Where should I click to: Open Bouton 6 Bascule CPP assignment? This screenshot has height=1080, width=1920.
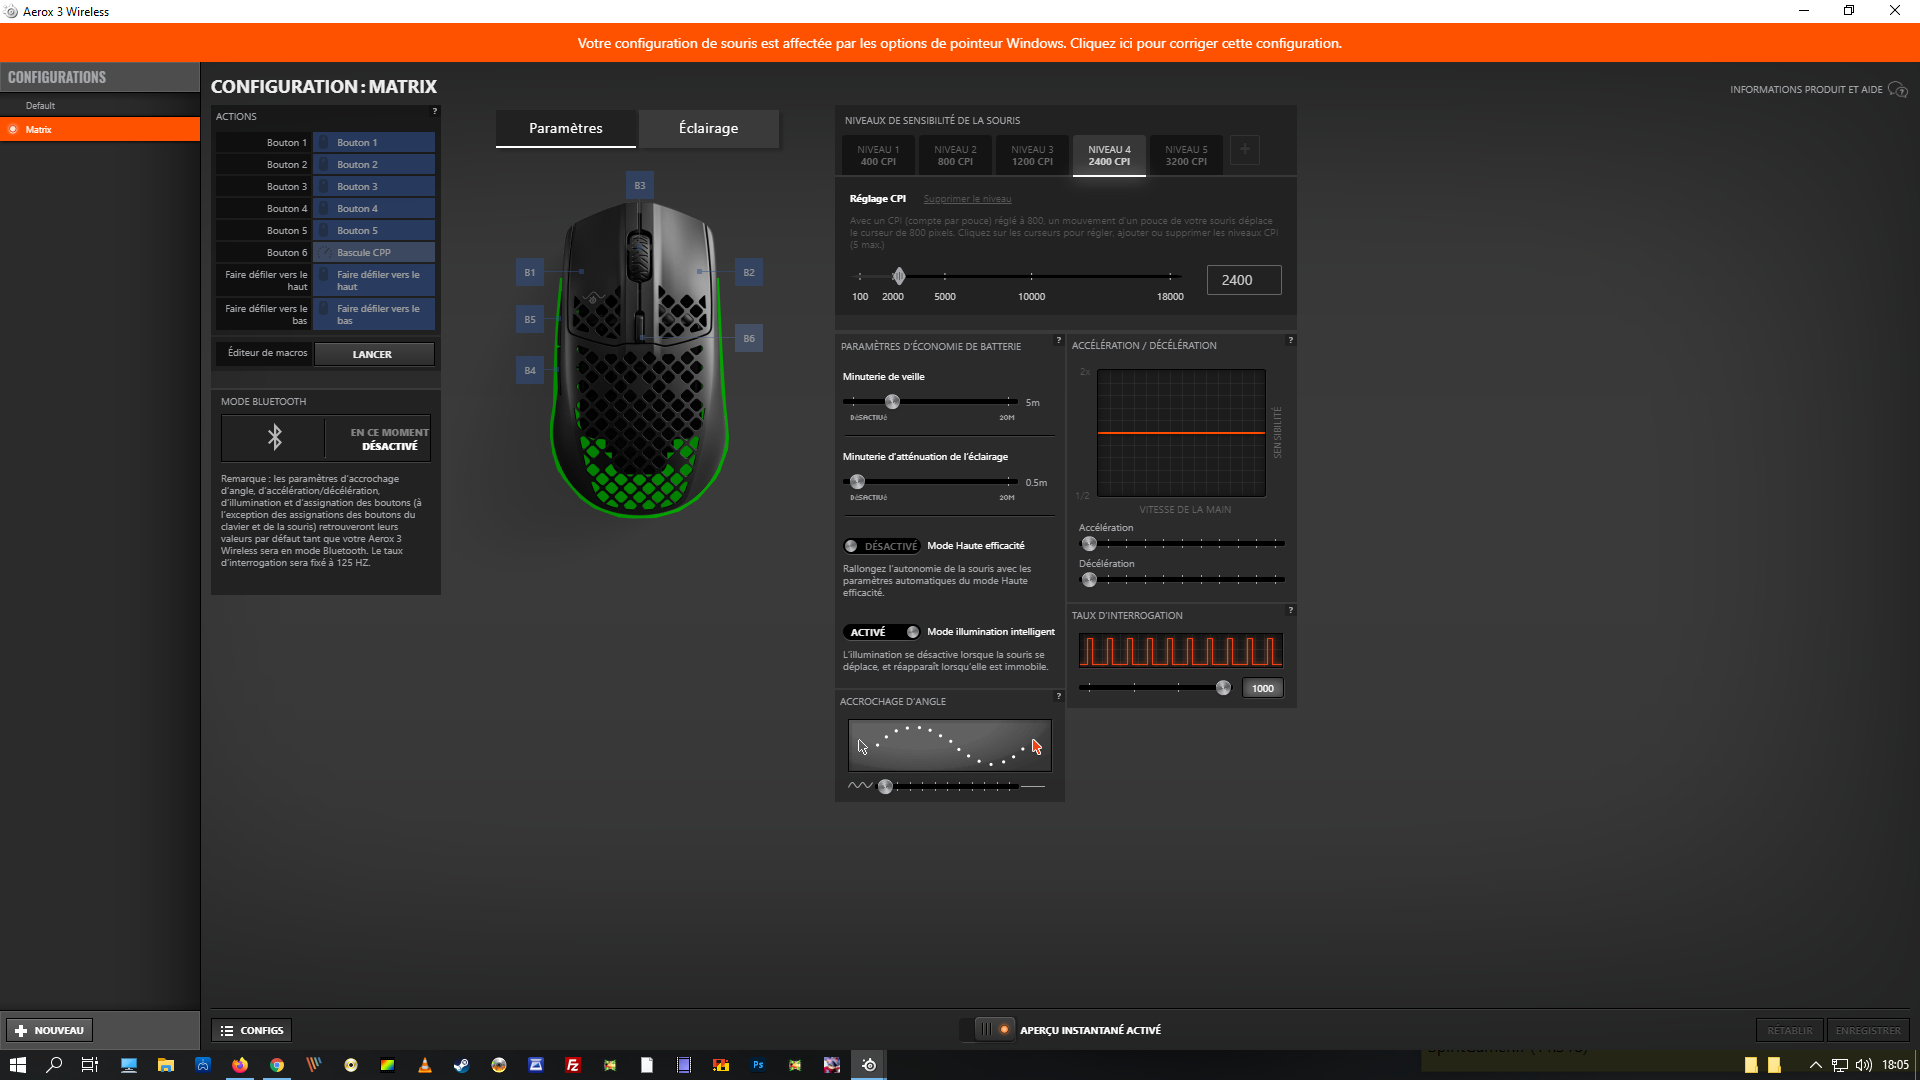tap(375, 252)
